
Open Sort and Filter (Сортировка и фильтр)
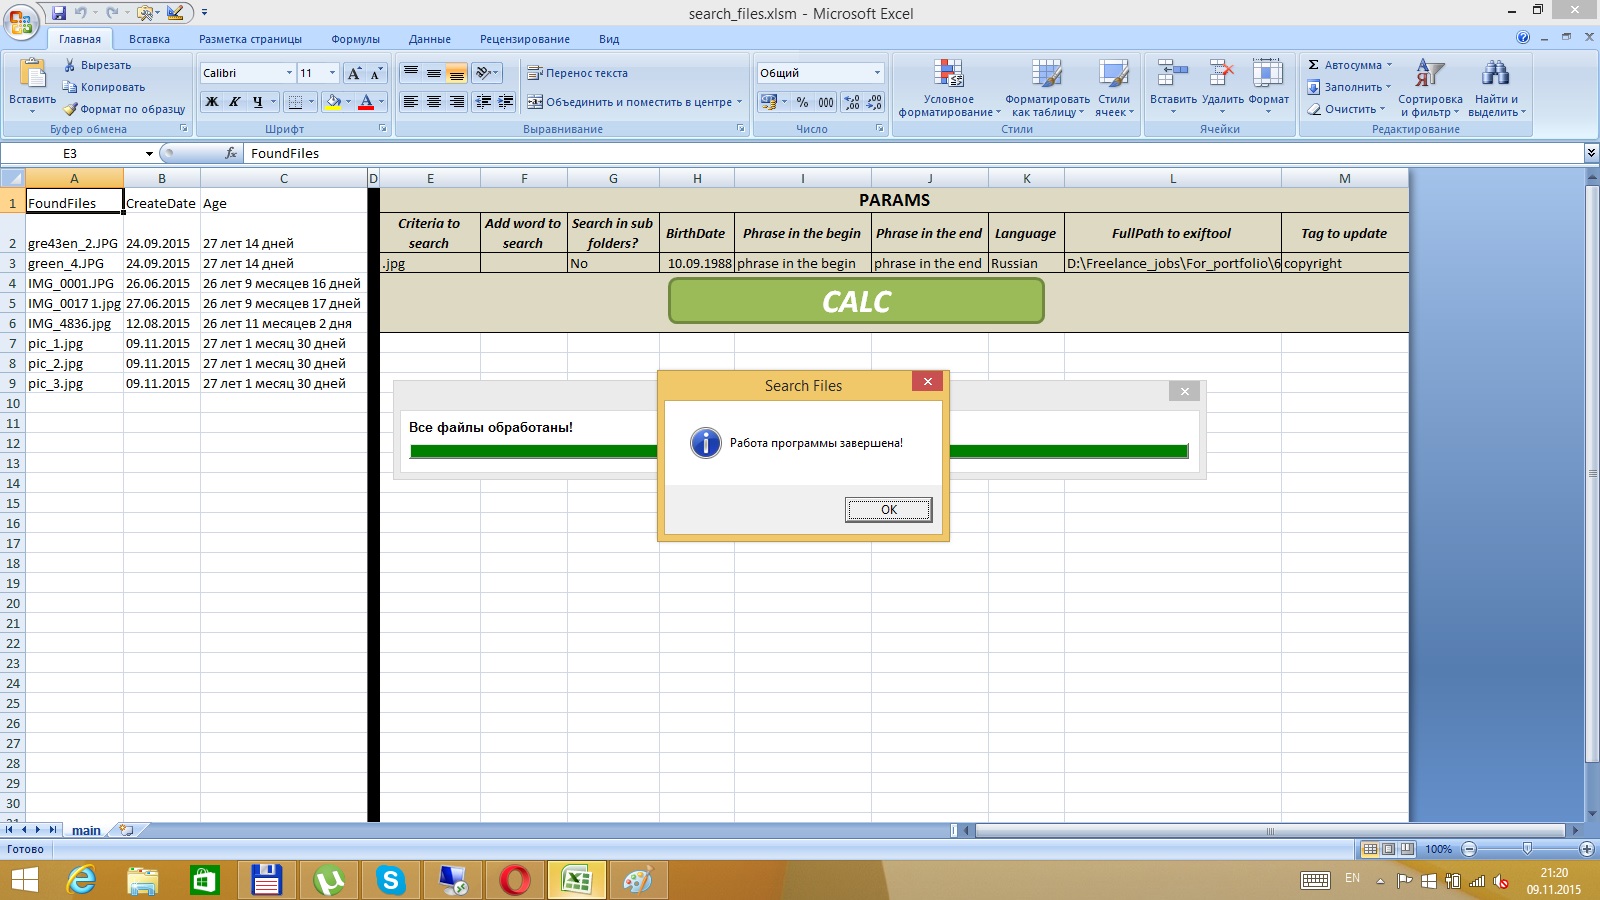1430,88
